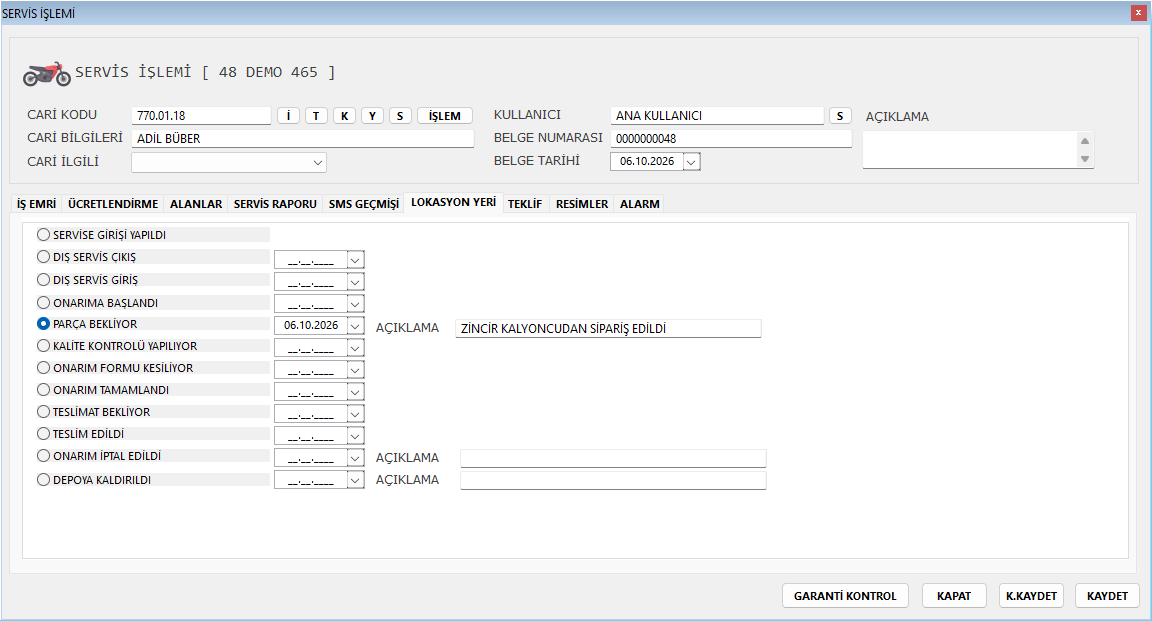Click the İŞLEM button
The width and height of the screenshot is (1152, 621).
[444, 115]
